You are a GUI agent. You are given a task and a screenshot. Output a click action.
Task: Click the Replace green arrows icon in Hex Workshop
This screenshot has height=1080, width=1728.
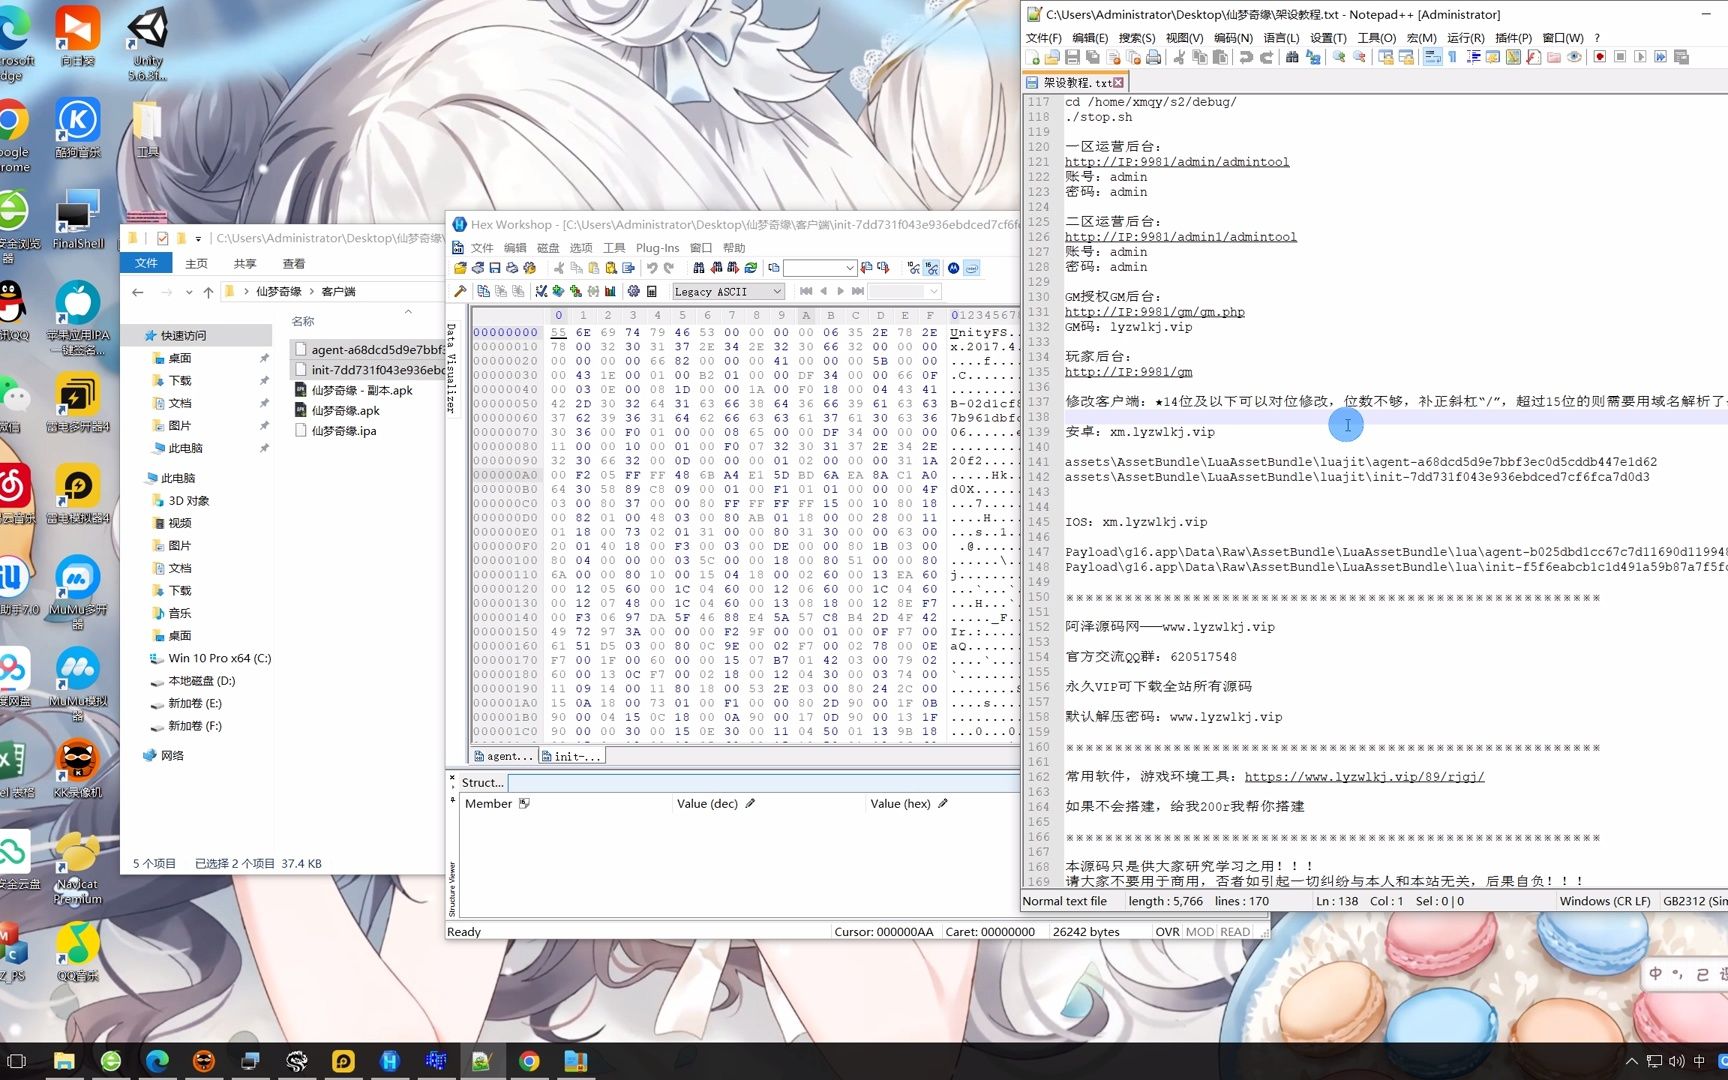coord(750,268)
